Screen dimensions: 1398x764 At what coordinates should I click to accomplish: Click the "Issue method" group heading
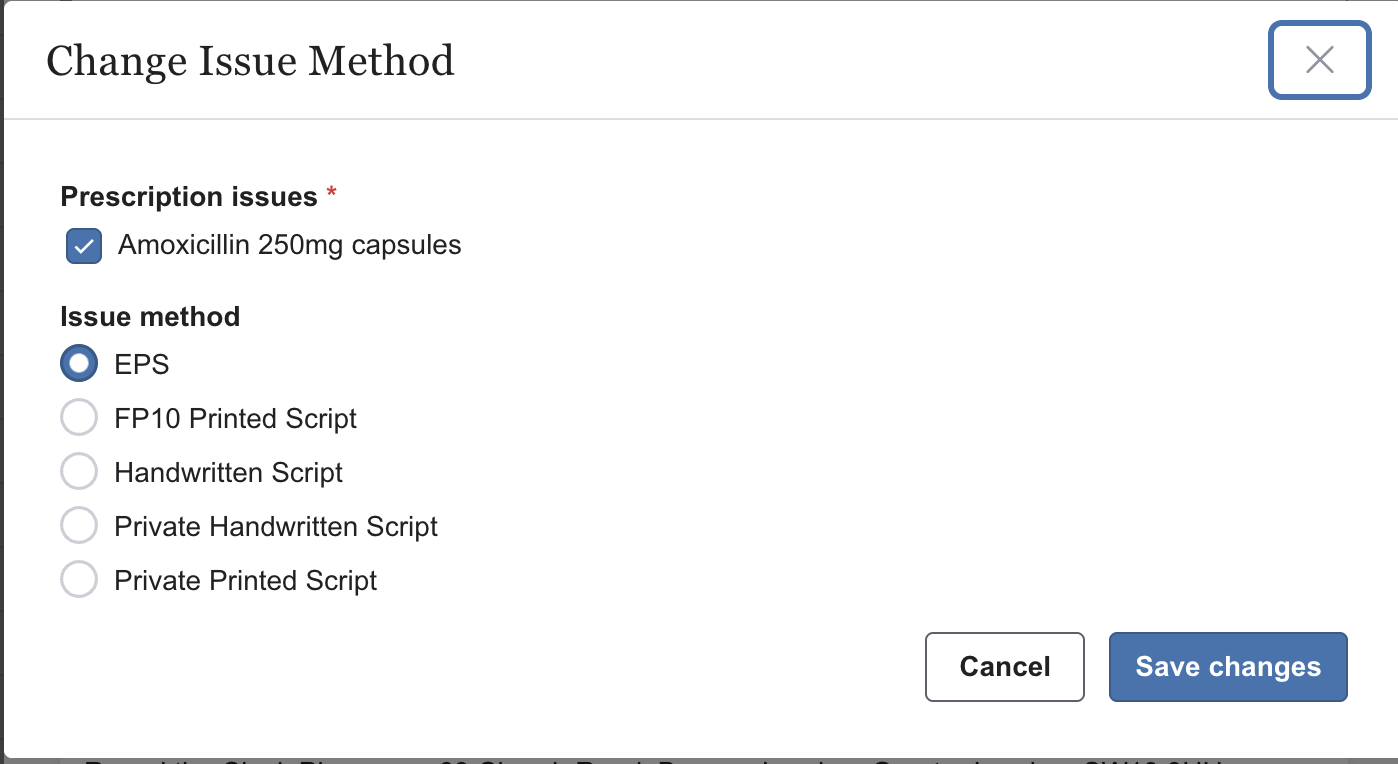pos(150,317)
